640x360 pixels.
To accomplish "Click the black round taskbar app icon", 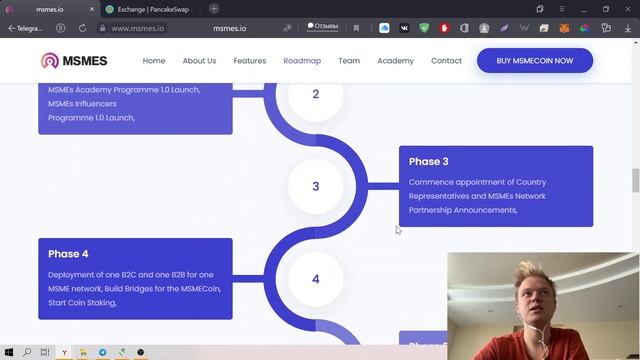I will click(140, 352).
